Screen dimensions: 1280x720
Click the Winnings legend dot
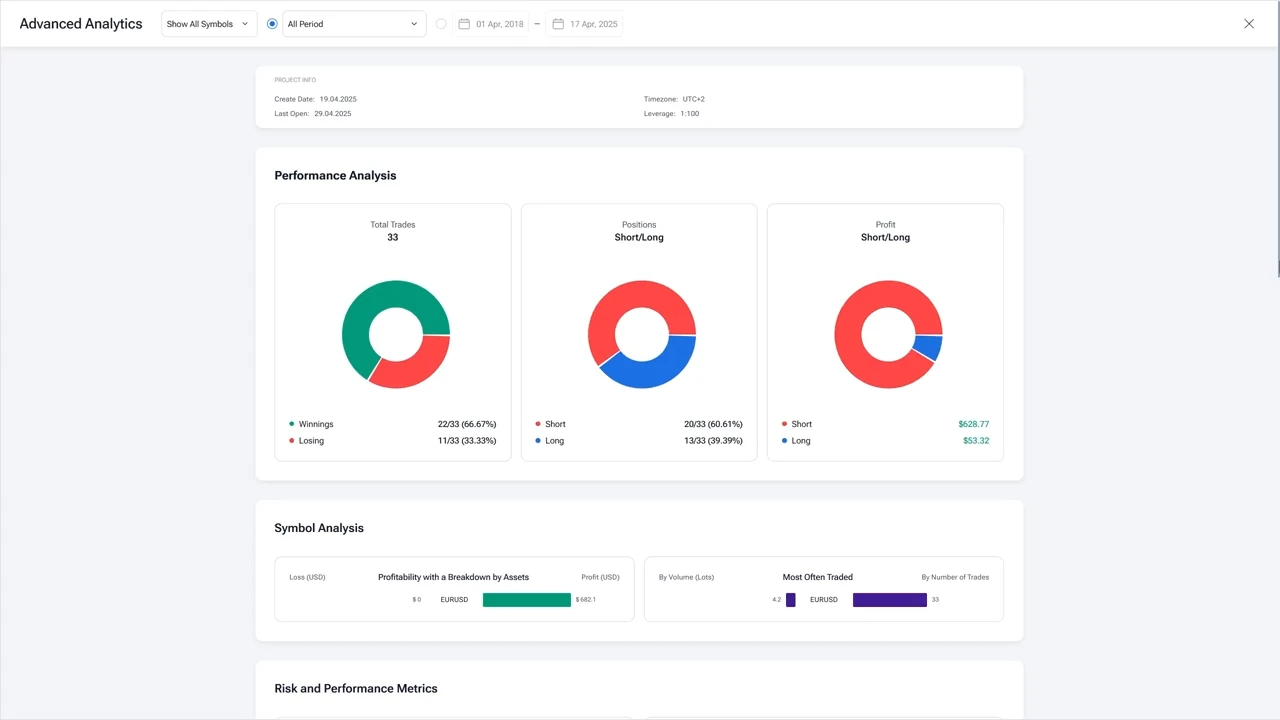(x=292, y=424)
